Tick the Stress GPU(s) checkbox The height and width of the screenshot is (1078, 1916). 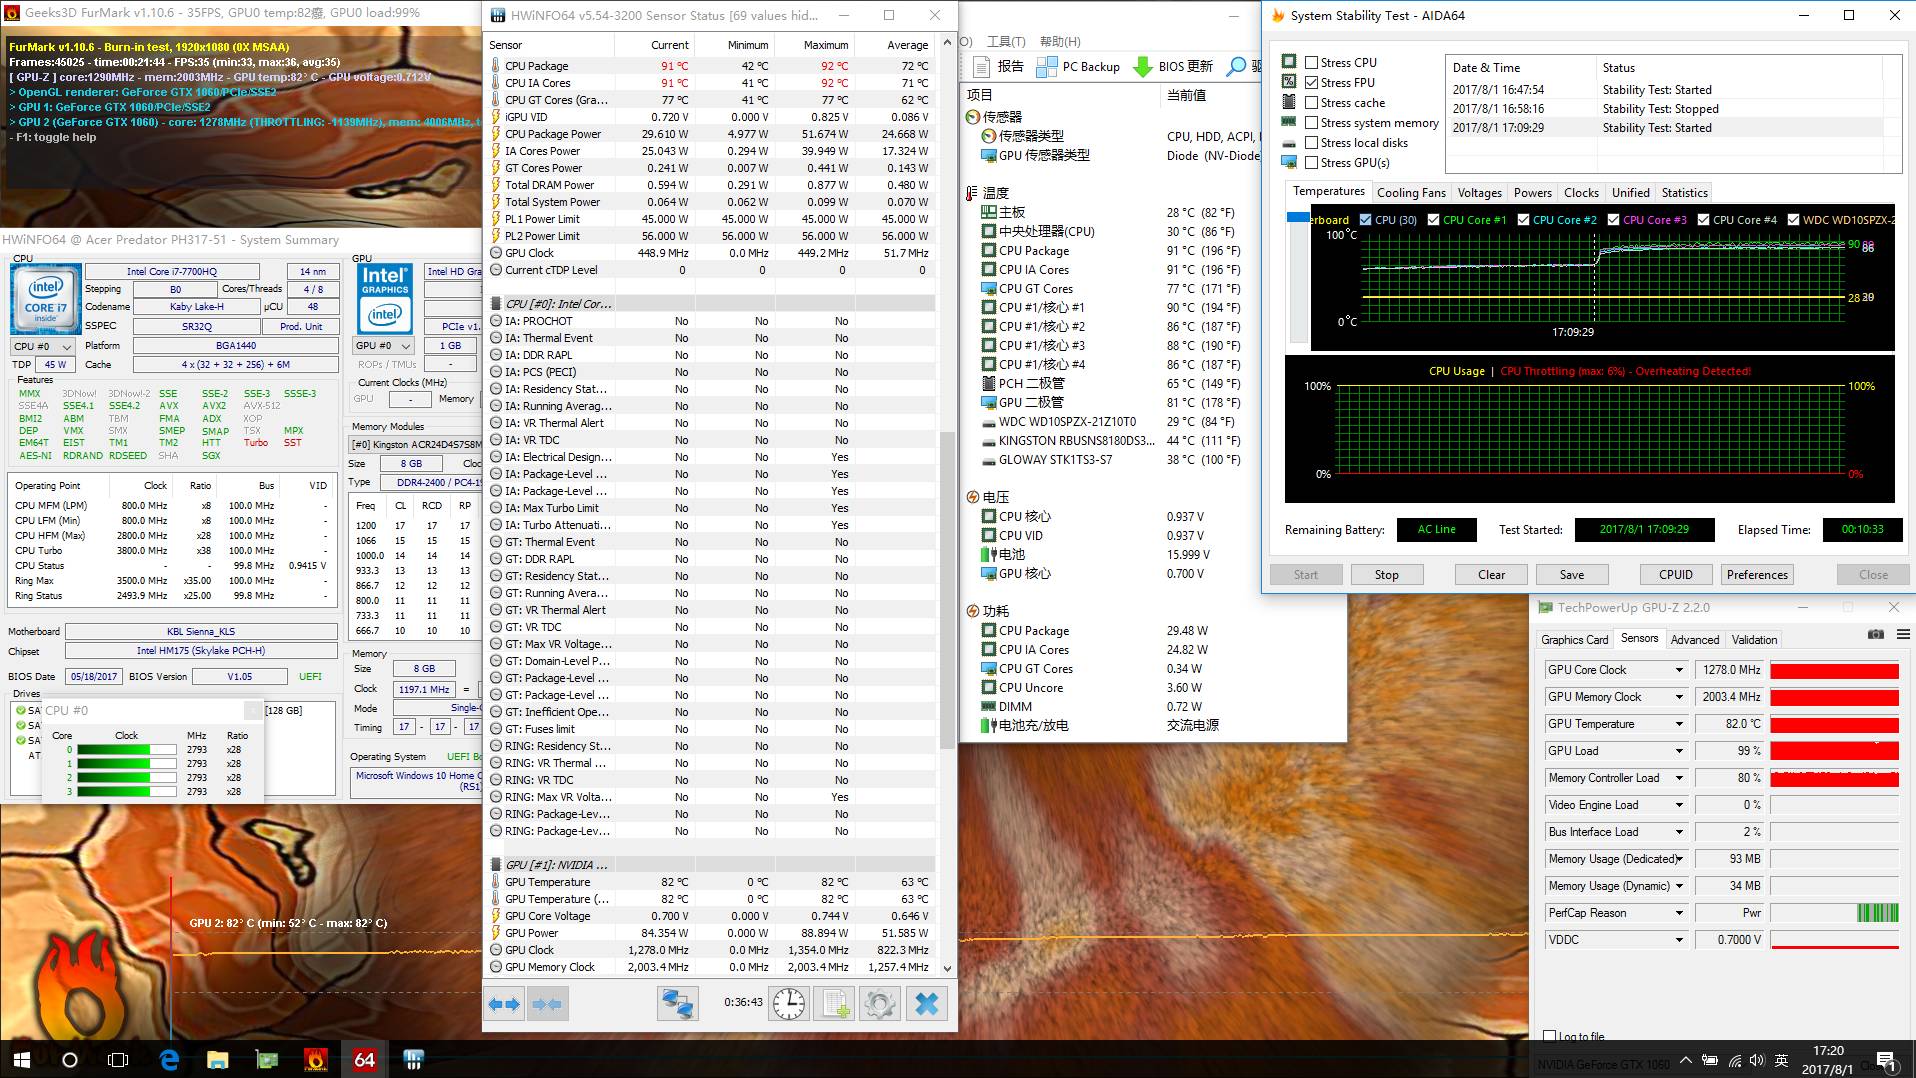1311,163
